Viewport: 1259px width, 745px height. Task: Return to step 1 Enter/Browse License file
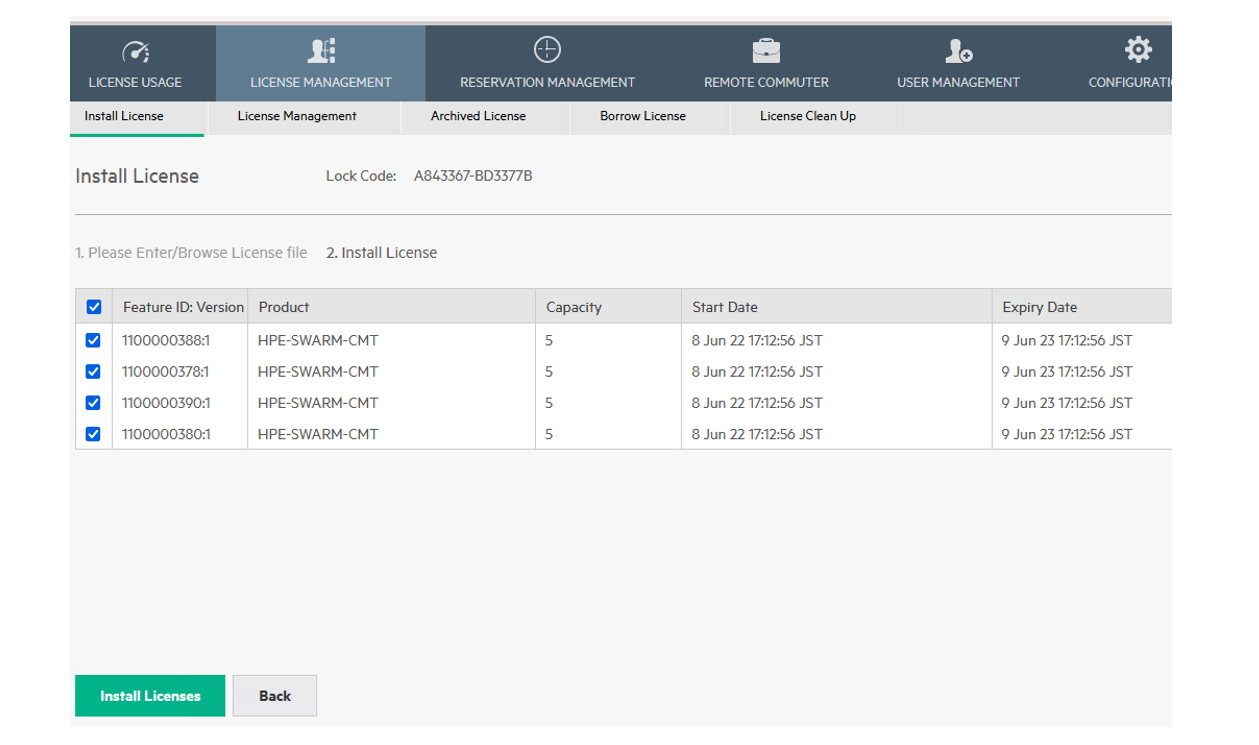tap(190, 252)
